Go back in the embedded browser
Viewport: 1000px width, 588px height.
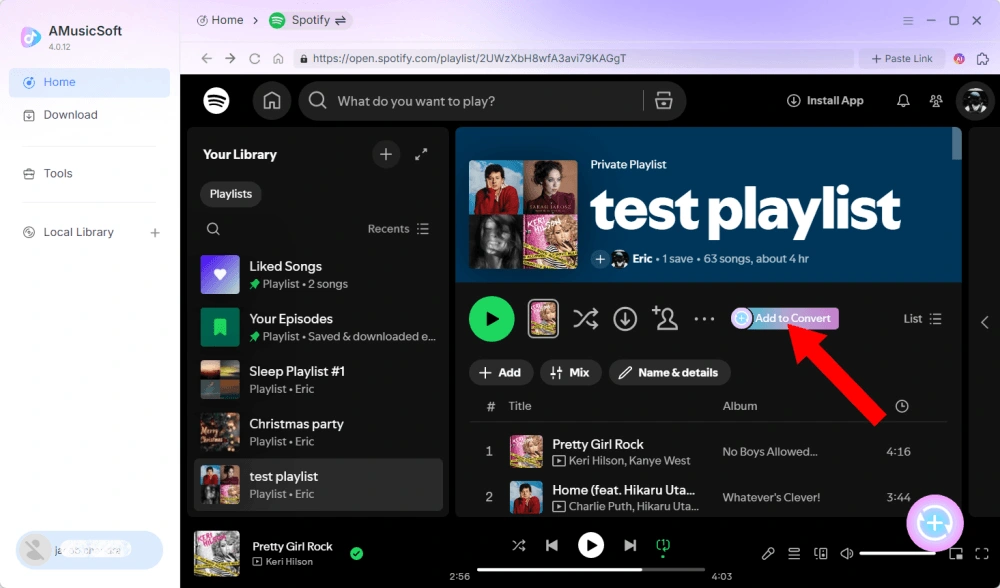point(207,59)
